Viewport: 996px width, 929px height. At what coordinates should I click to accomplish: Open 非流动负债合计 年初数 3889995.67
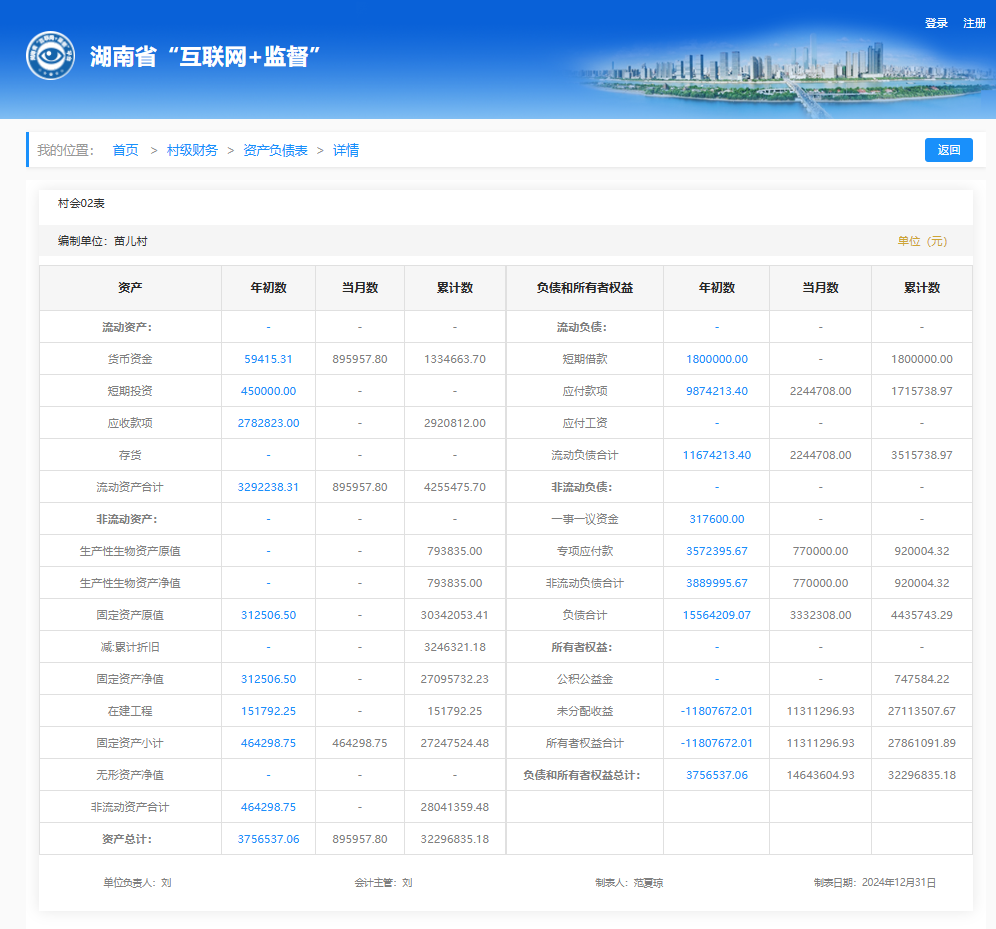pos(717,583)
